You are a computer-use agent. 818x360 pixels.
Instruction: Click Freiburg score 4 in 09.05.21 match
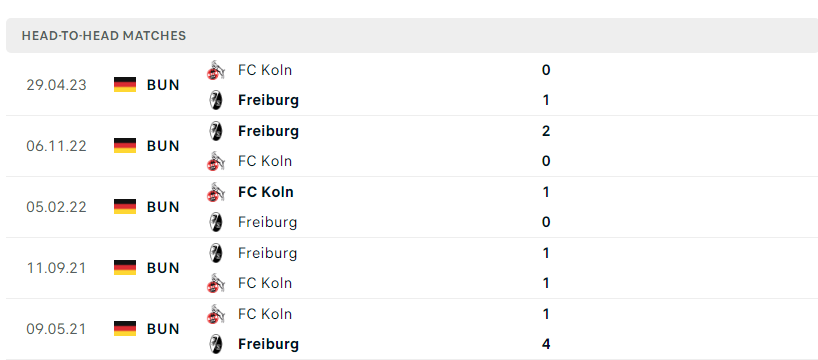pos(546,344)
